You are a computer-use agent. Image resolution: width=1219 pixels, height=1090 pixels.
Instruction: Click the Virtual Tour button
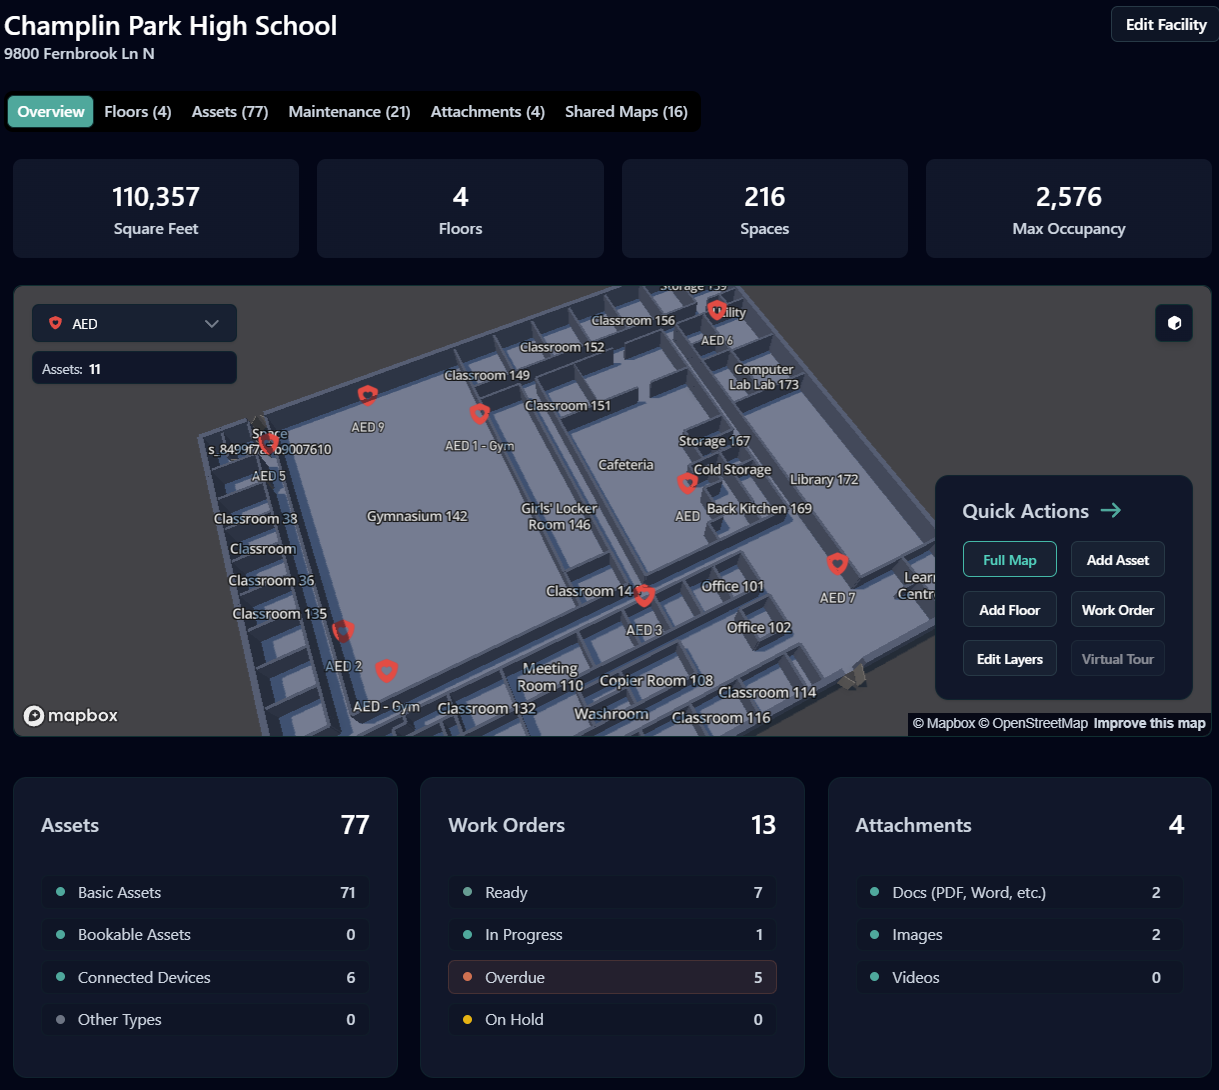(1118, 659)
